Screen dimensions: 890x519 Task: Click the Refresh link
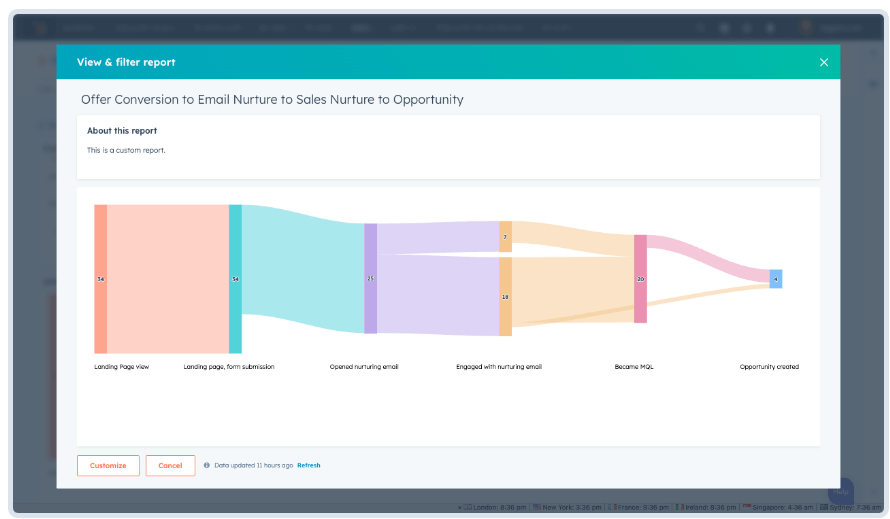[x=309, y=465]
